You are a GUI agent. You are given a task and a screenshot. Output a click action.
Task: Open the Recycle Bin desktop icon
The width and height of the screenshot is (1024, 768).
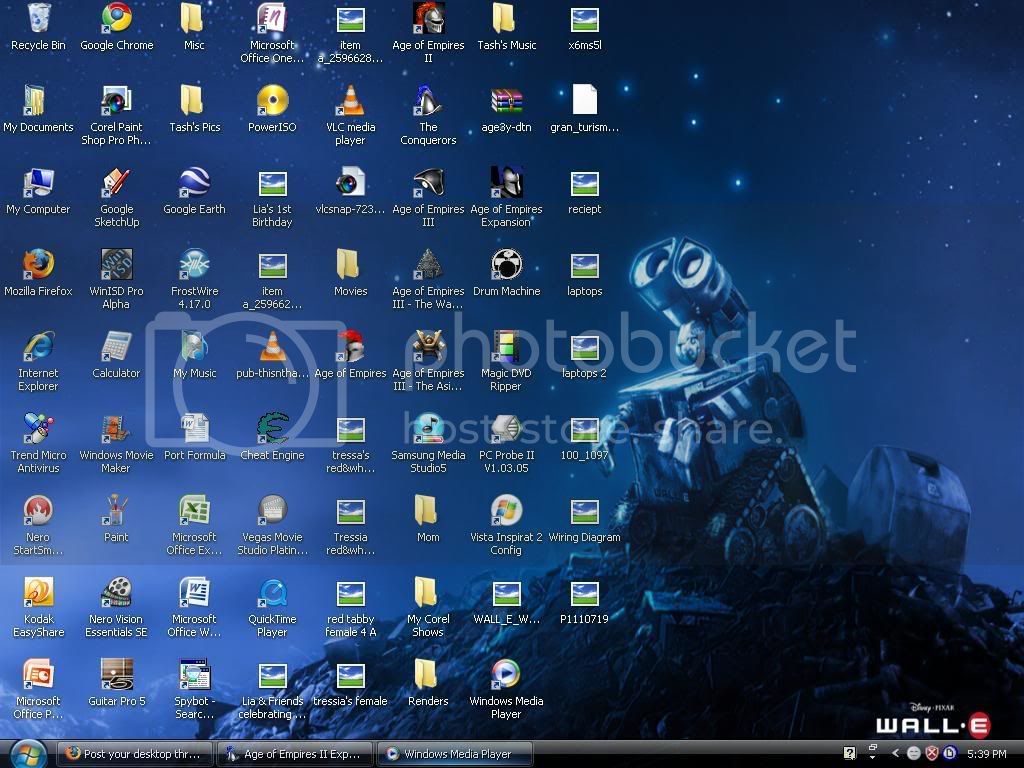[x=39, y=18]
